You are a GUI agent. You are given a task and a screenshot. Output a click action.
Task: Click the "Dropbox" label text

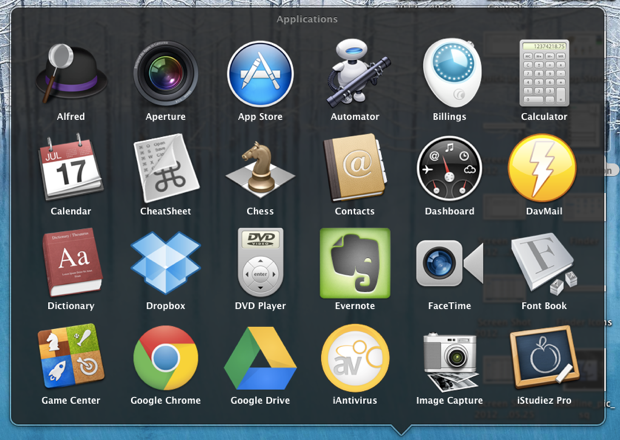tap(165, 306)
